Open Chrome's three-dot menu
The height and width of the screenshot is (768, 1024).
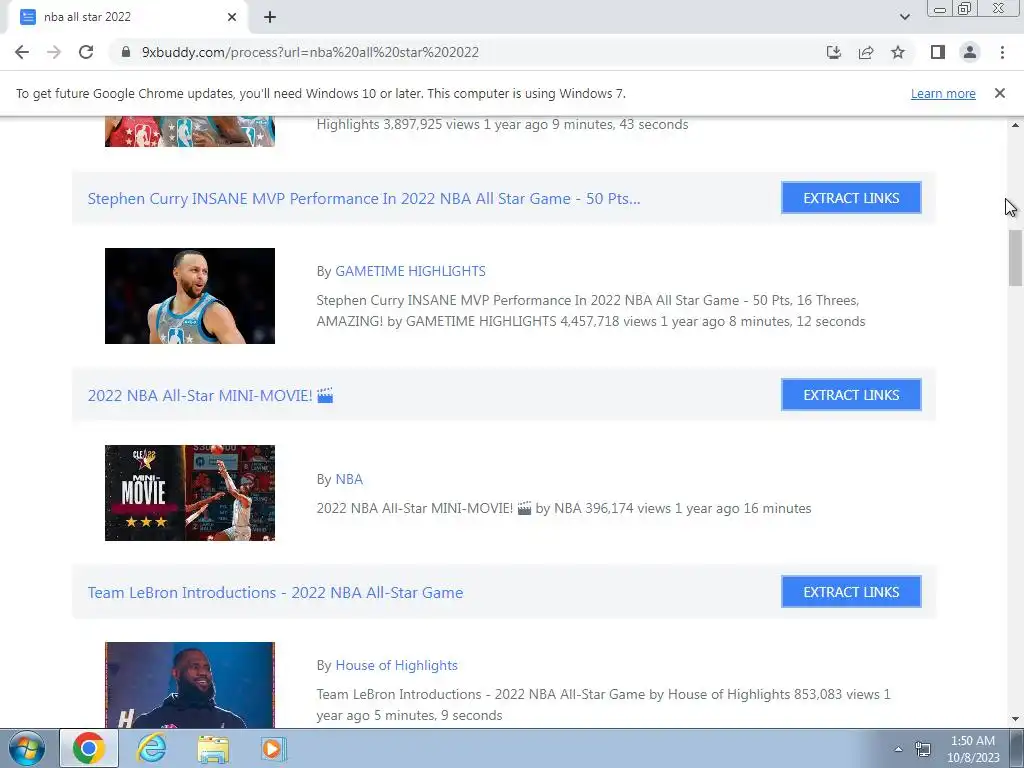1002,52
